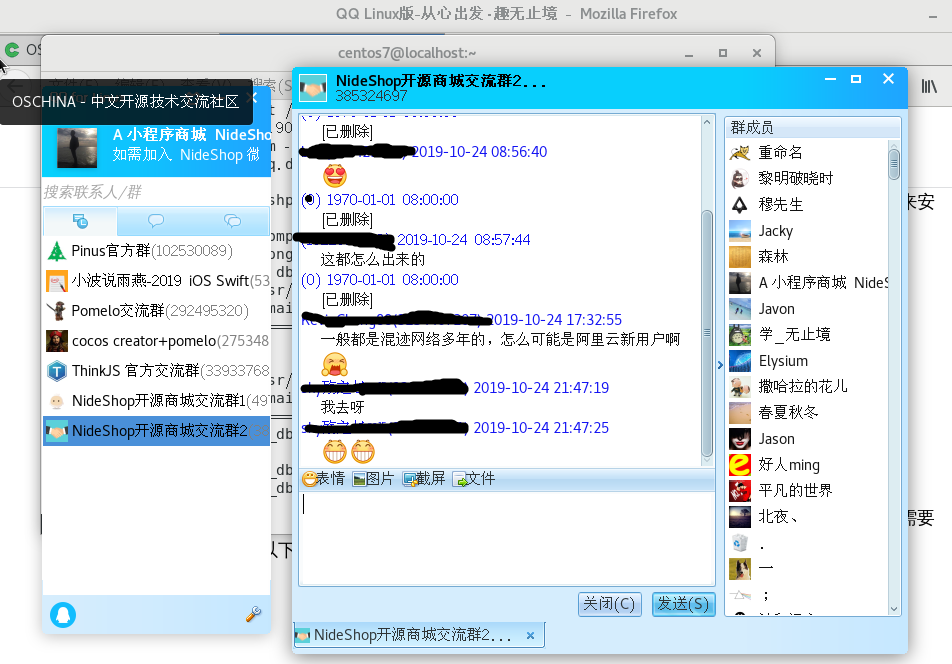Select NideShop开源商城交流群2 in contact list
952x664 pixels.
click(x=156, y=431)
